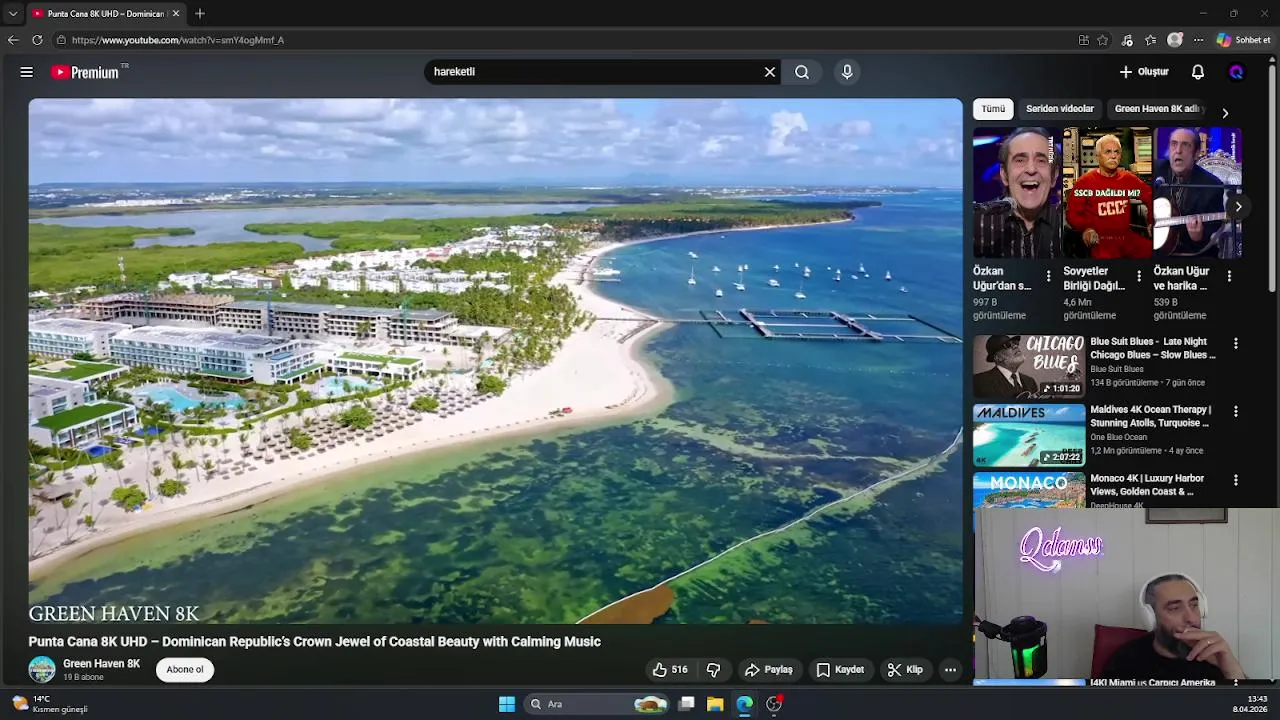
Task: Click the video player to pause
Action: 495,360
